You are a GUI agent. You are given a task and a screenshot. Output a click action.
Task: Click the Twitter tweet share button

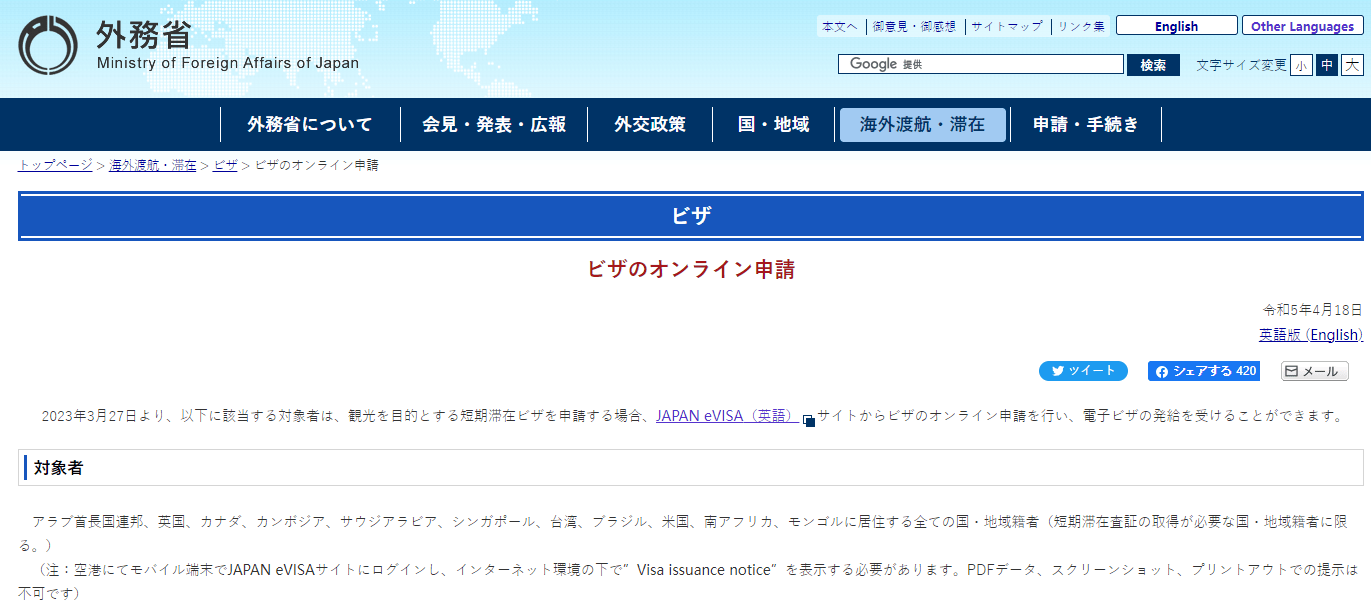tap(1083, 371)
